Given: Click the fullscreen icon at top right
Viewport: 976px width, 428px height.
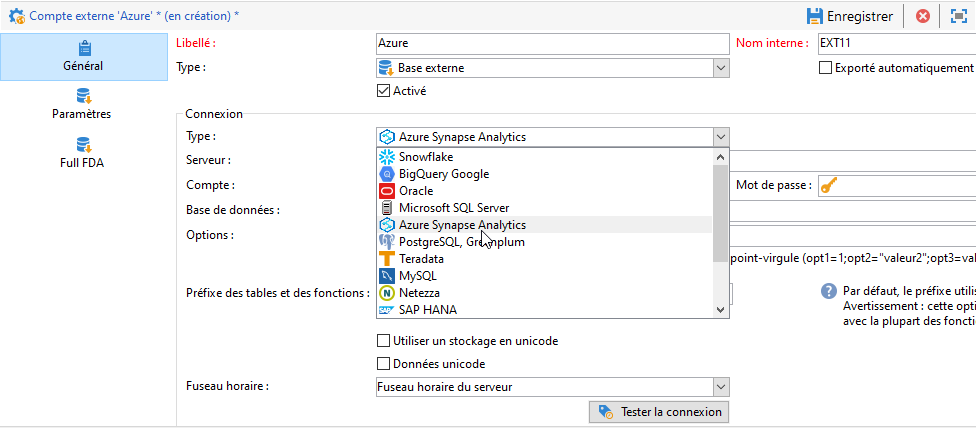Looking at the screenshot, I should 958,16.
